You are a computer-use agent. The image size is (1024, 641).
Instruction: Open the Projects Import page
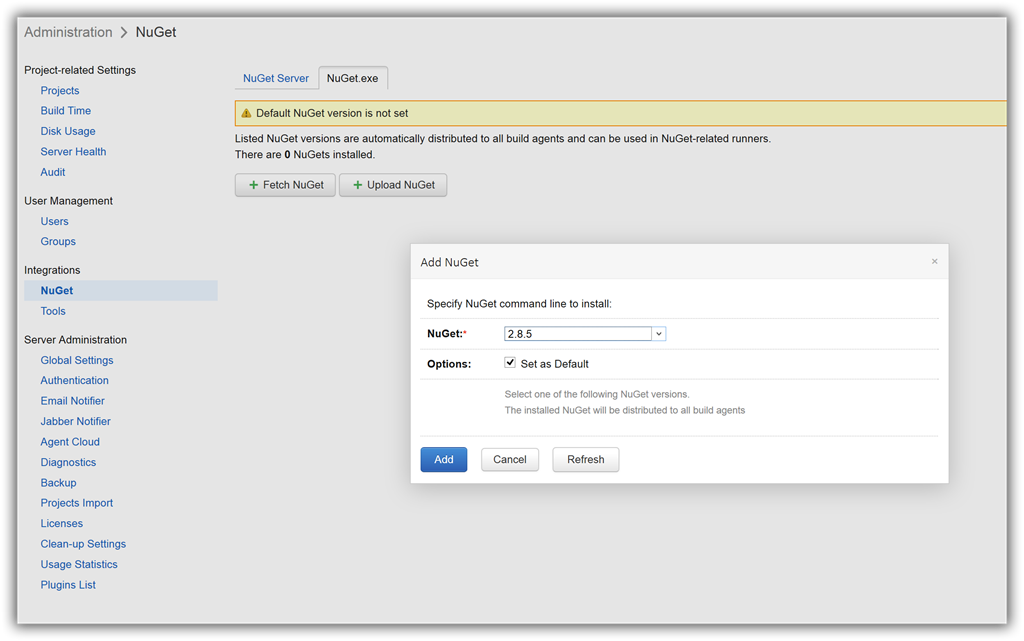click(76, 503)
